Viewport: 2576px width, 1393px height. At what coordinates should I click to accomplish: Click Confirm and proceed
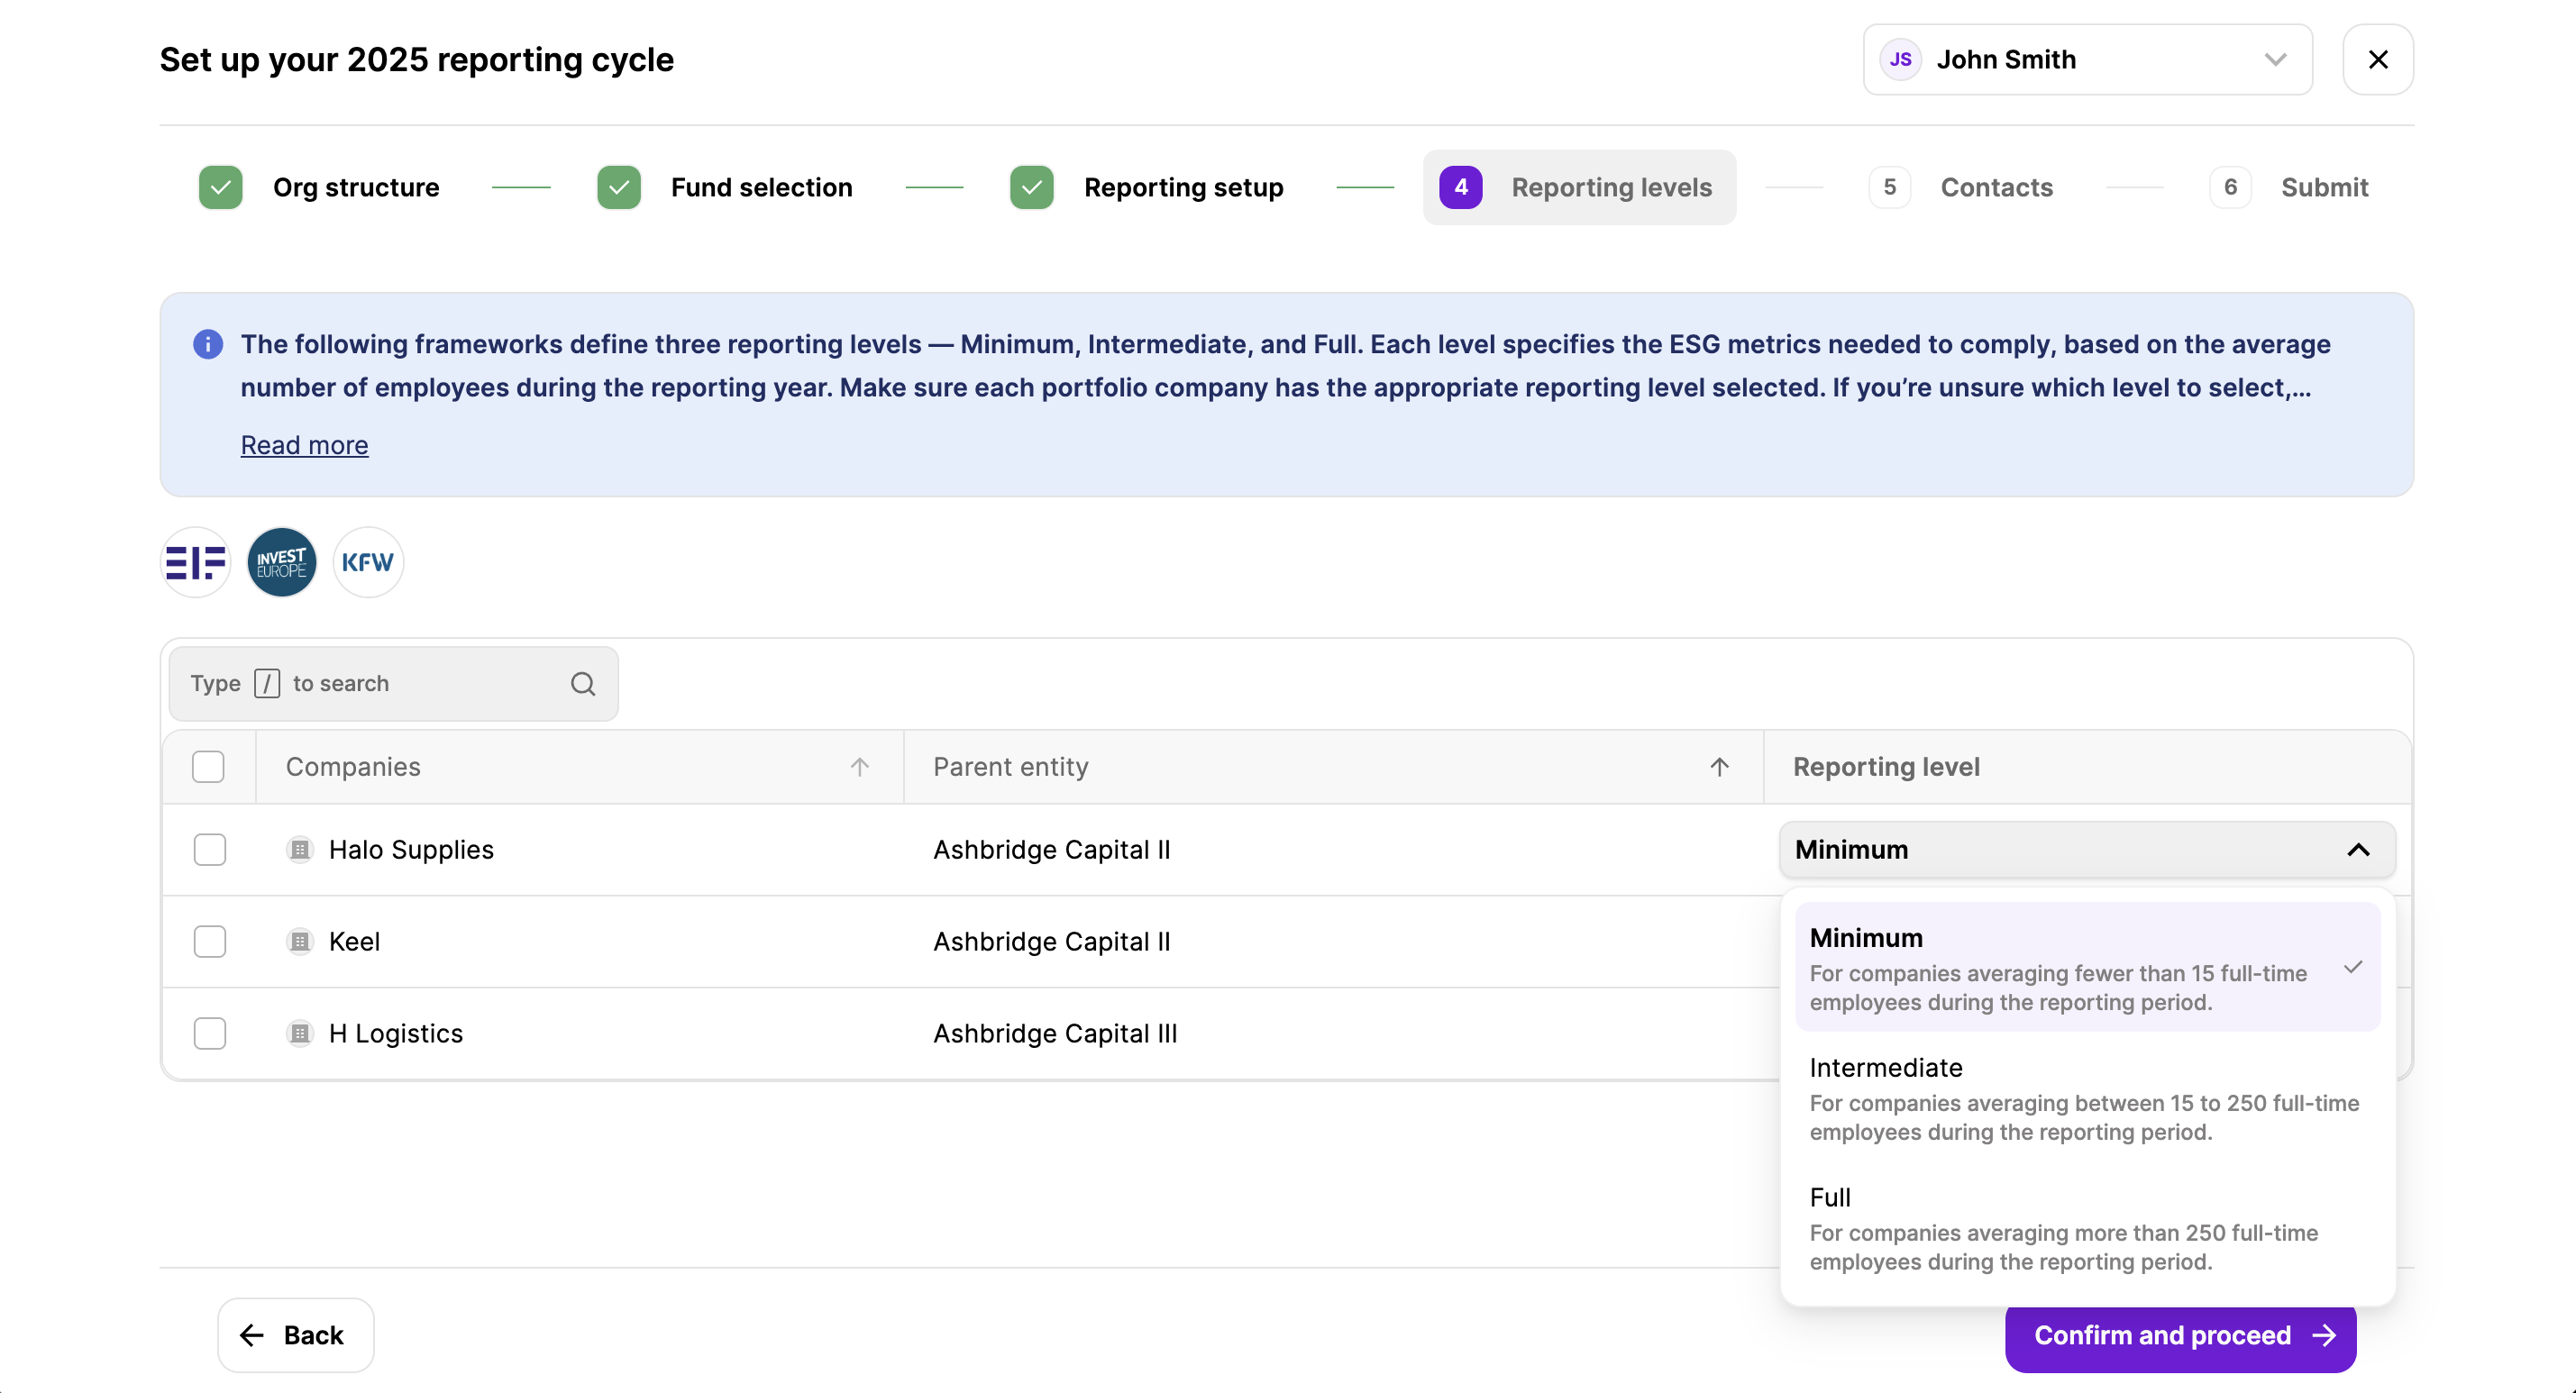2181,1337
